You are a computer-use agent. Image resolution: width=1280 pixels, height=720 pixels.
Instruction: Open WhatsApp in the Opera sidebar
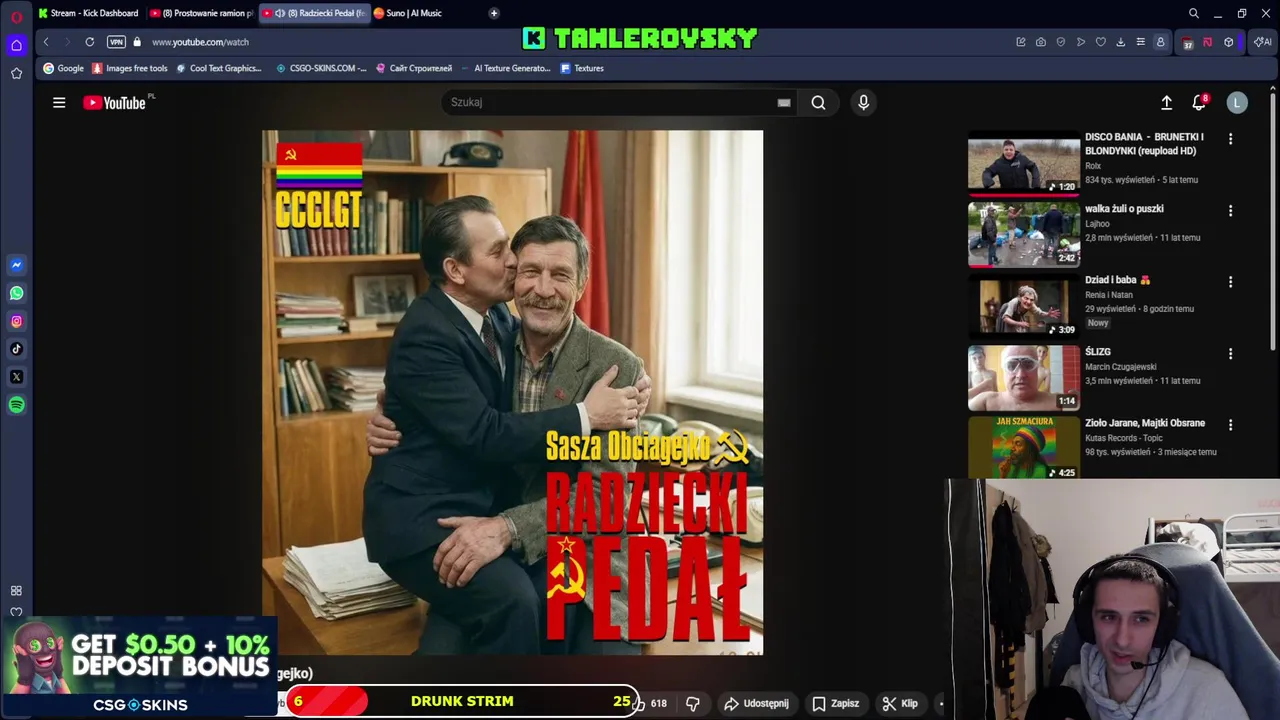point(16,293)
